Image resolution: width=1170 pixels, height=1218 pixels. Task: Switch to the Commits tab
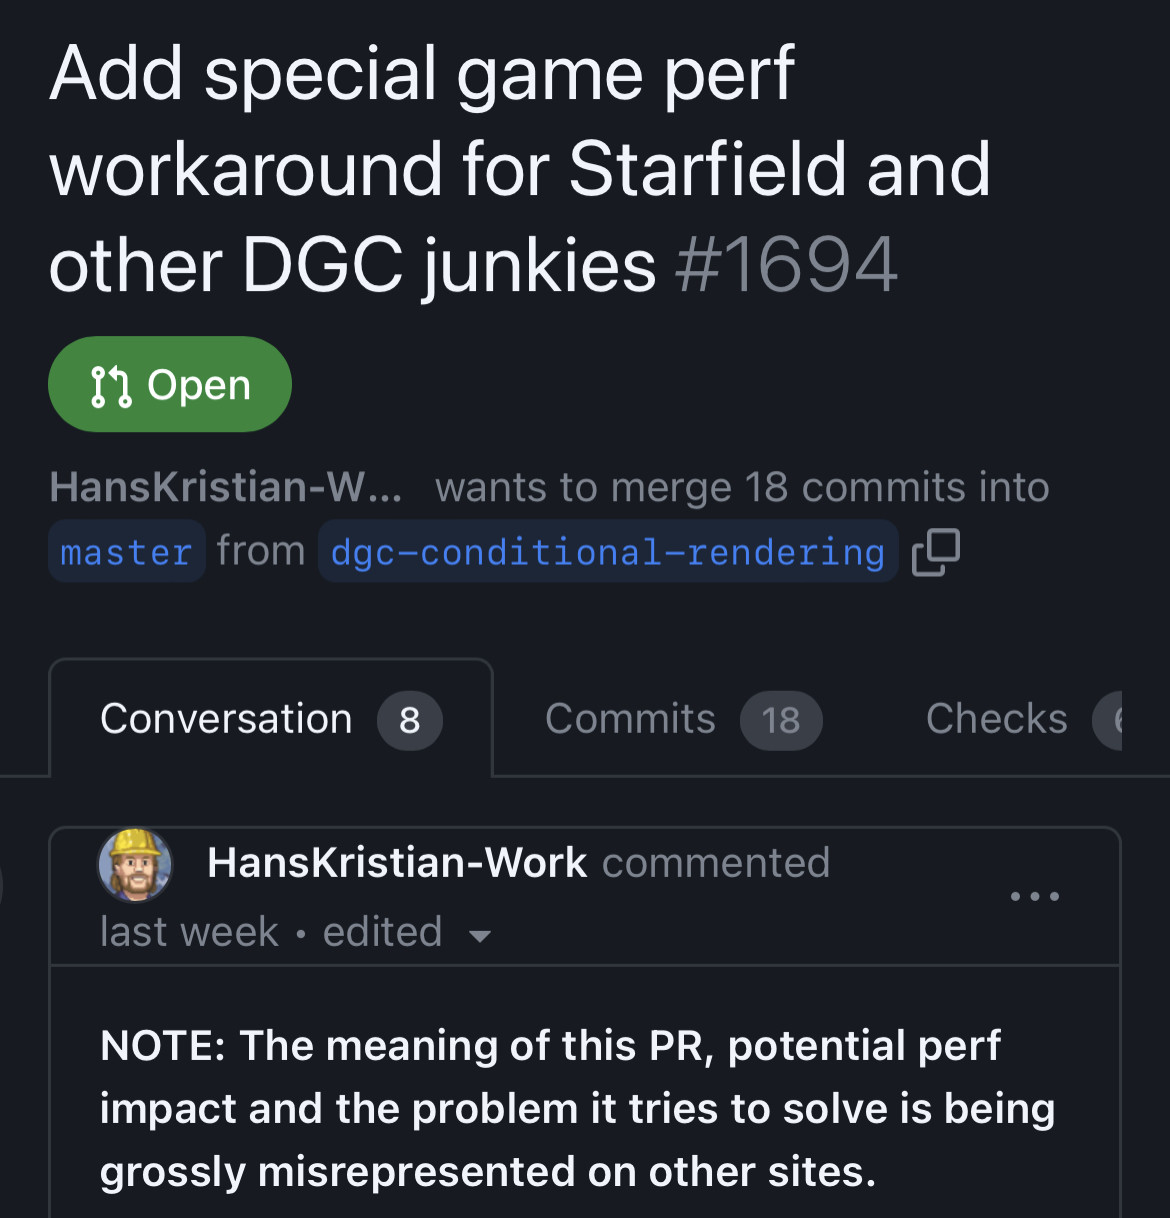point(630,719)
